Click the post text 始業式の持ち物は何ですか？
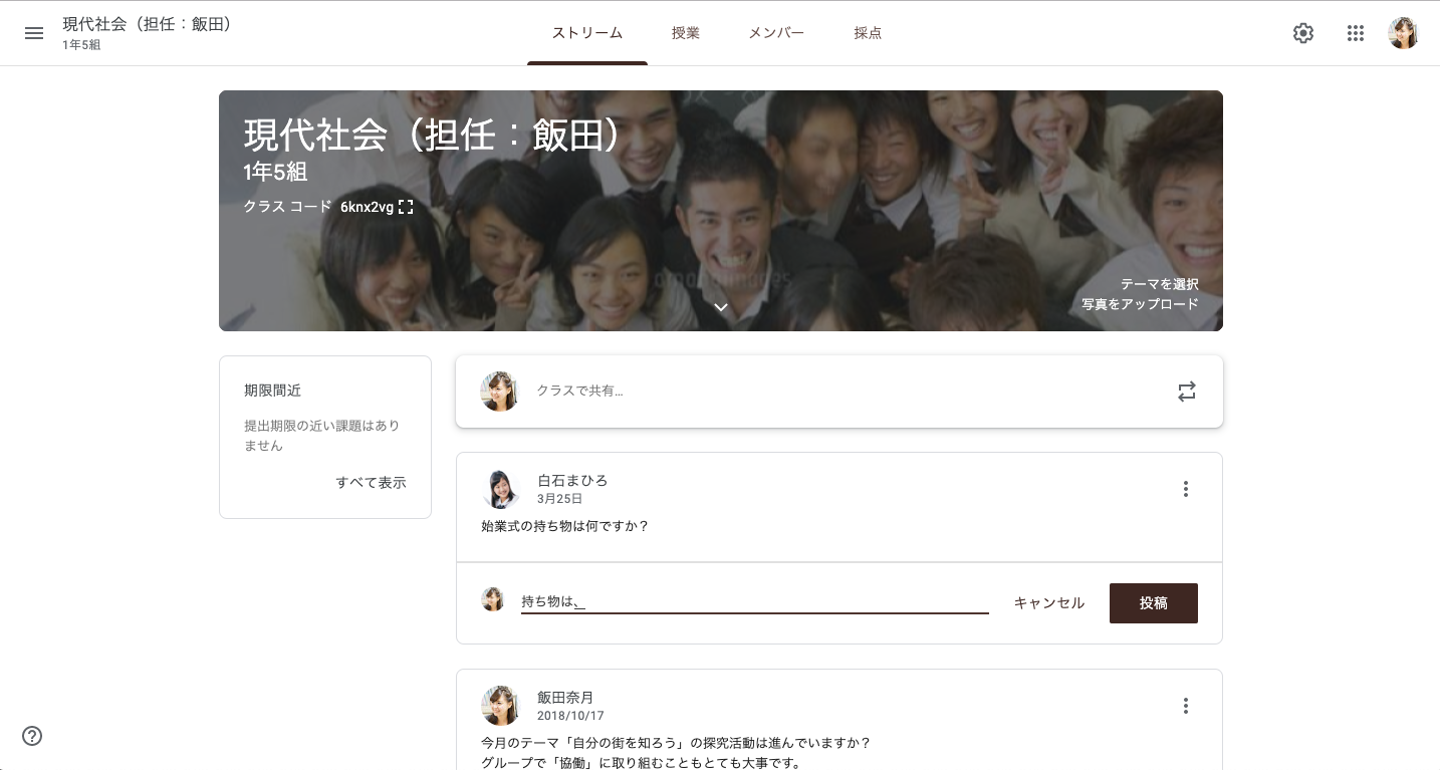The height and width of the screenshot is (770, 1440). 565,526
